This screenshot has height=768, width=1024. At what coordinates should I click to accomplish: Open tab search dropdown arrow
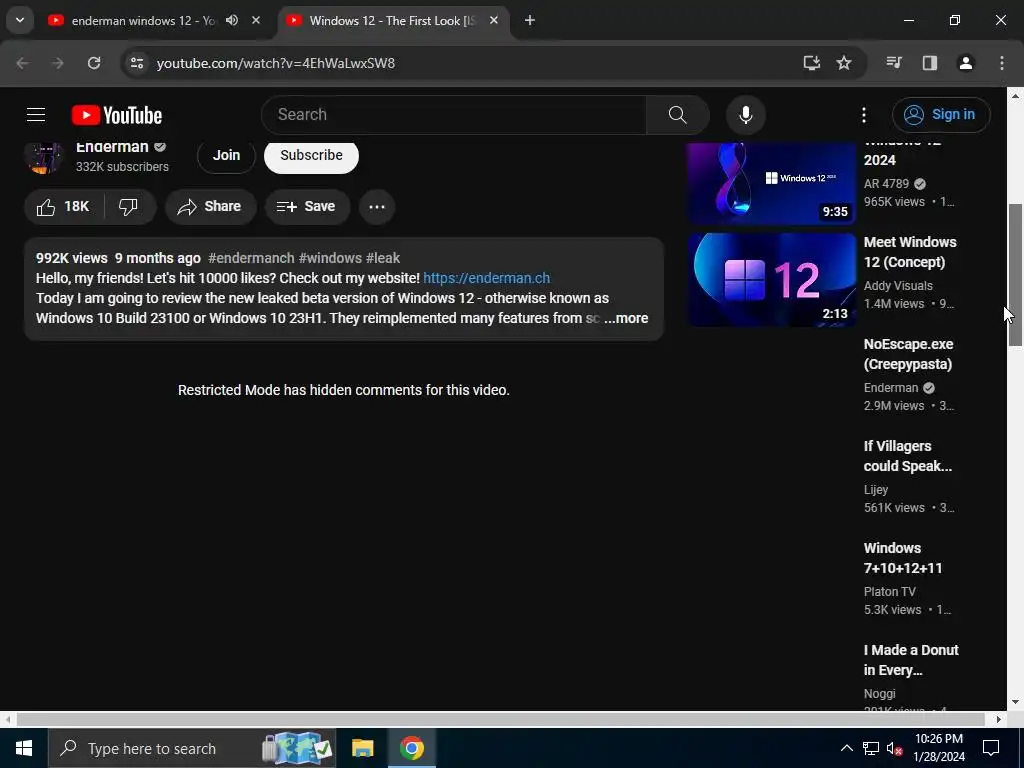20,20
